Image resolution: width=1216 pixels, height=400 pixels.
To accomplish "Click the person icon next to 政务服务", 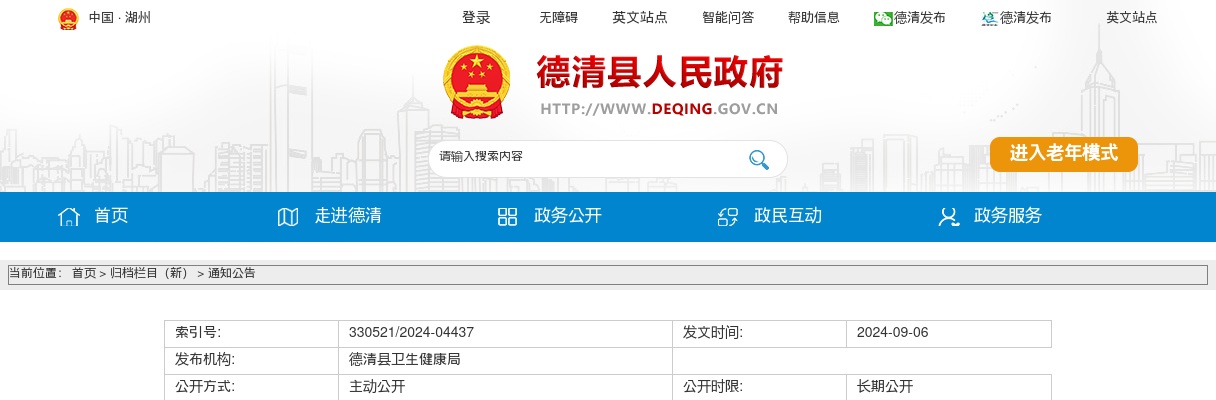I will [x=948, y=217].
